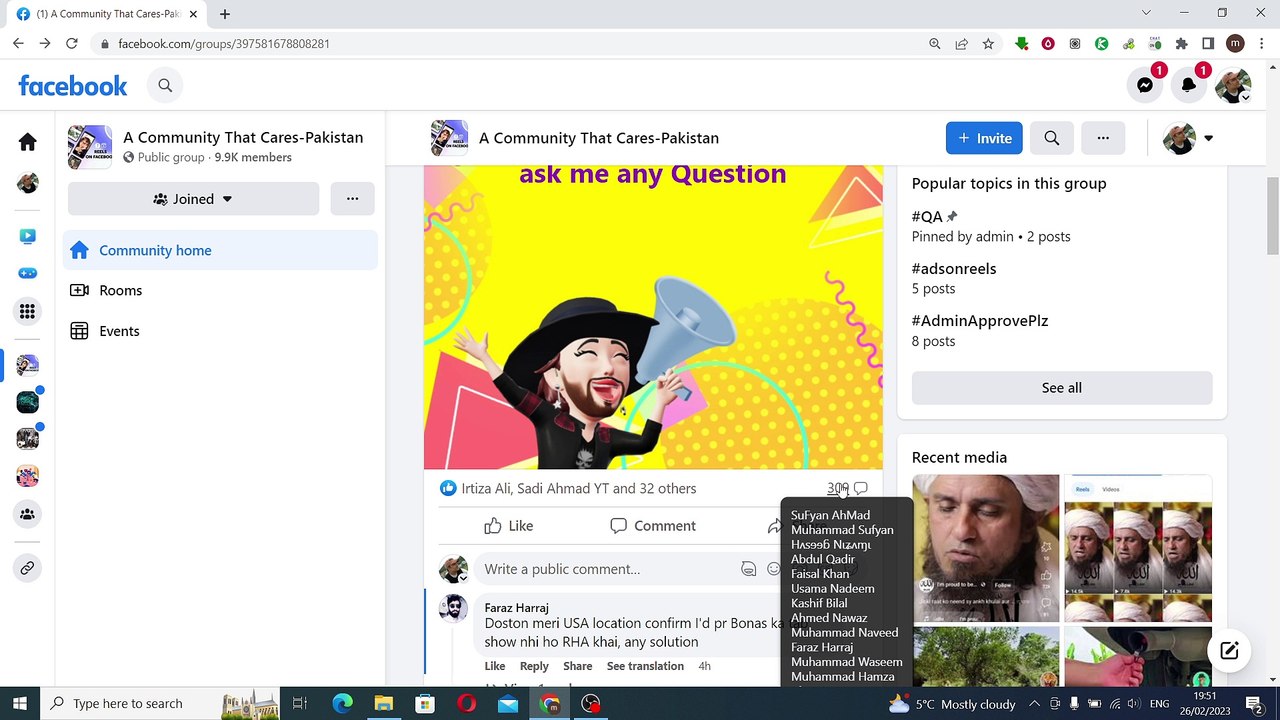
Task: Search within the group using magnifier button
Action: point(1052,138)
